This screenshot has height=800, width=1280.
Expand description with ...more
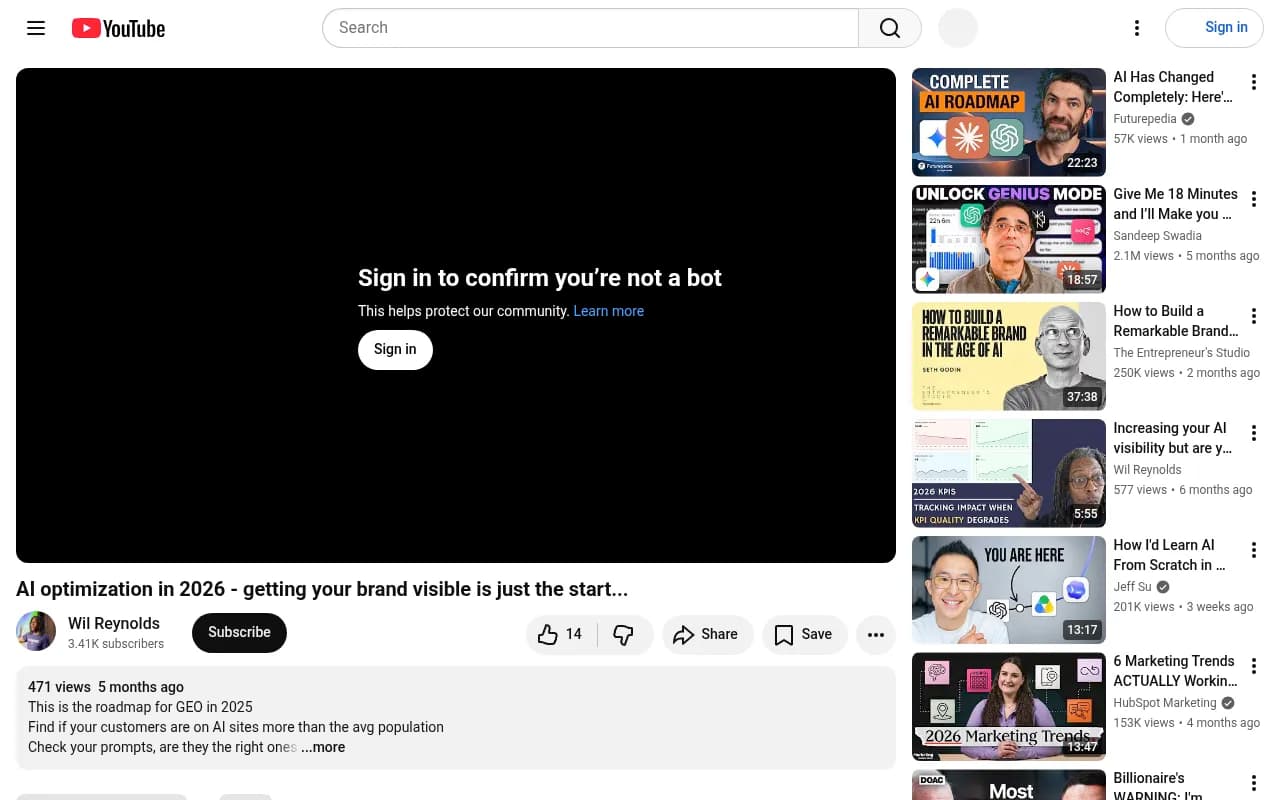pyautogui.click(x=323, y=747)
